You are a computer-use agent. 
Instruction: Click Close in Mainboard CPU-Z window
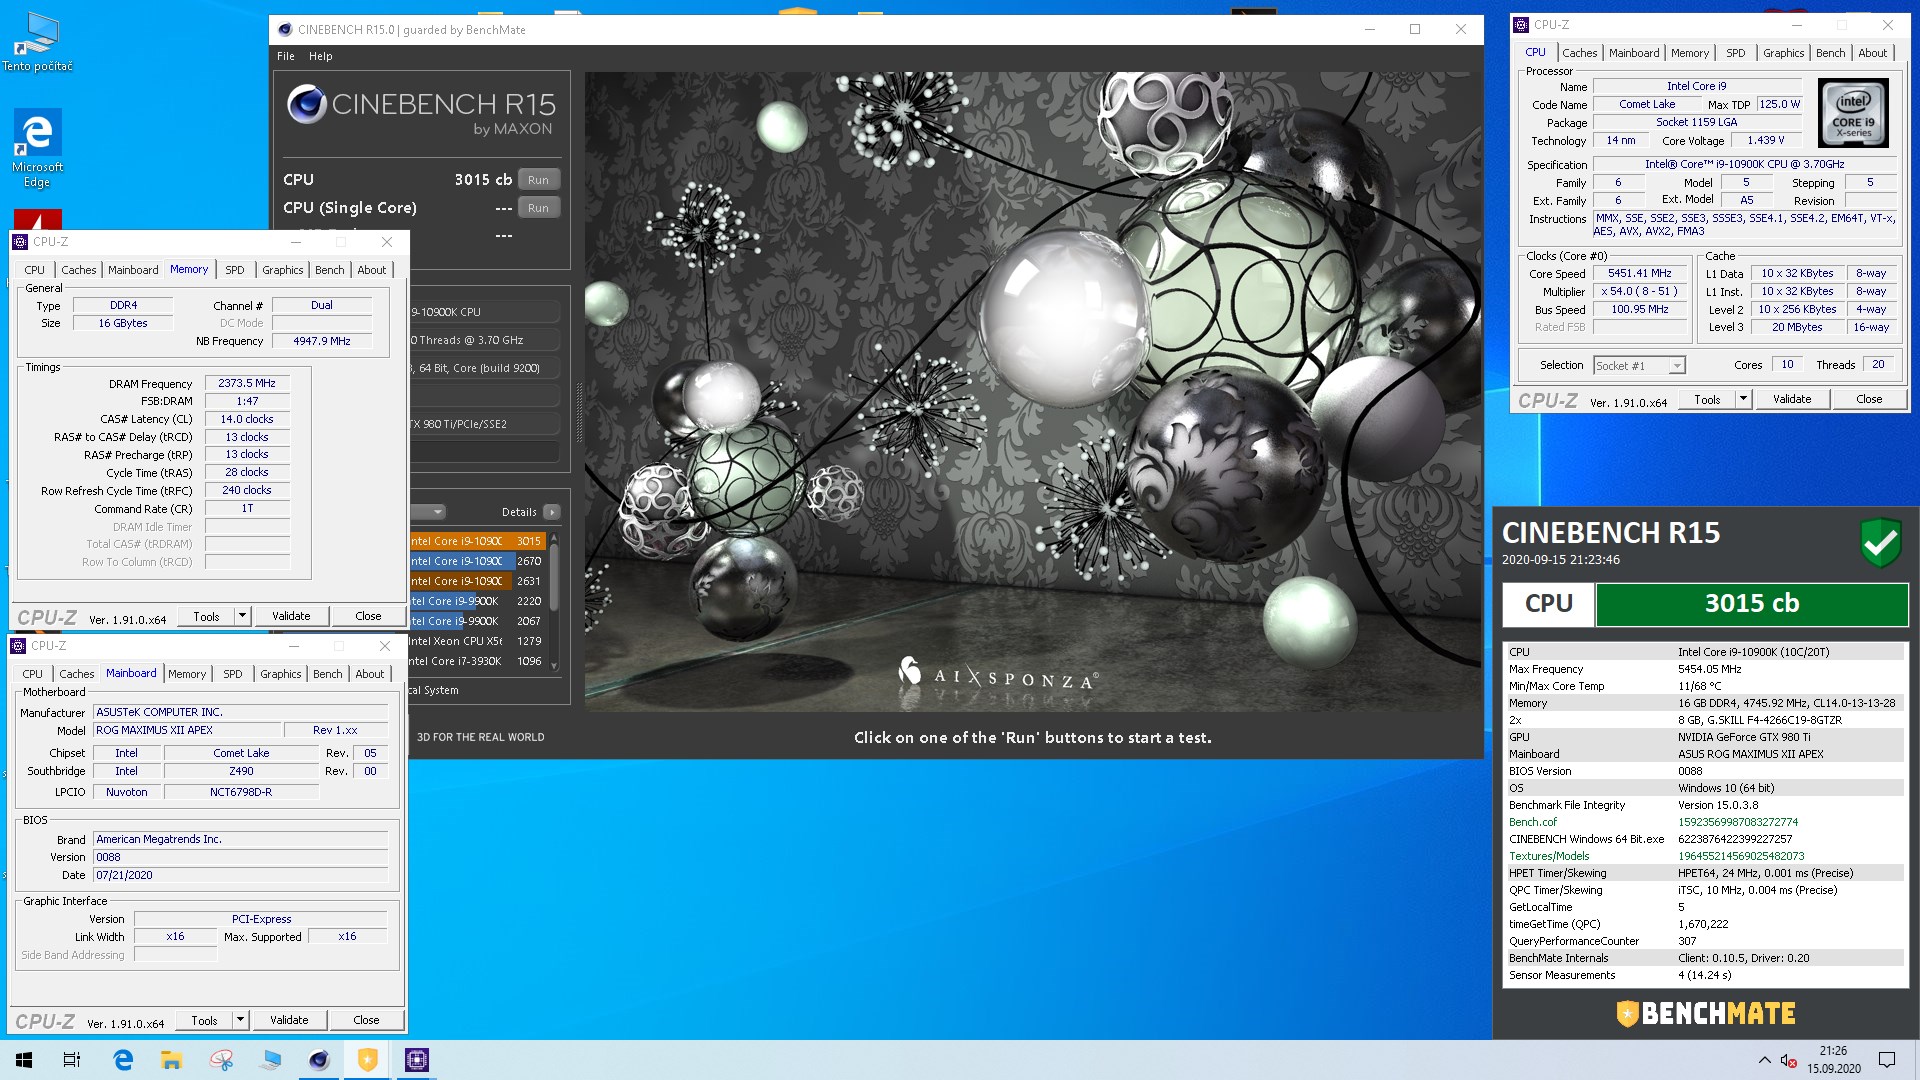(366, 1020)
